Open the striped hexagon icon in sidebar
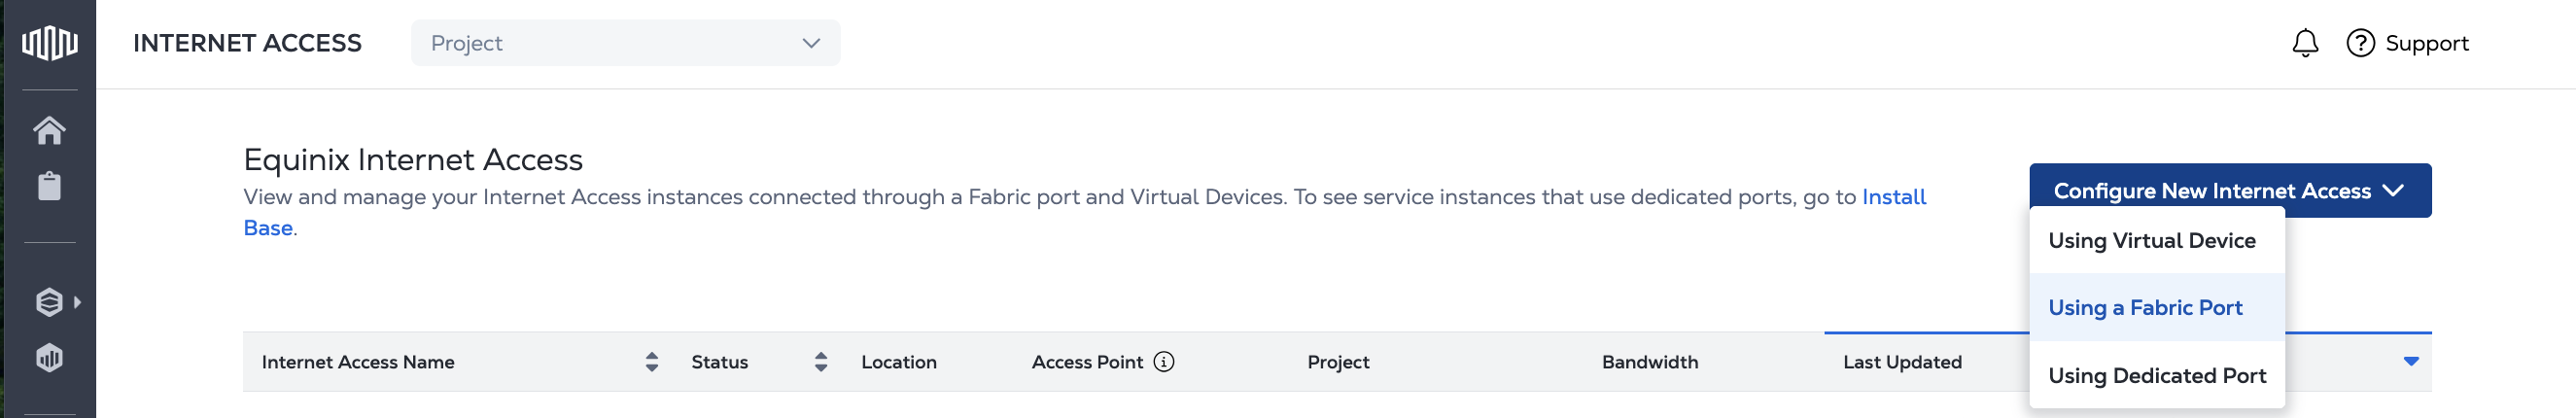2576x418 pixels. [x=49, y=358]
